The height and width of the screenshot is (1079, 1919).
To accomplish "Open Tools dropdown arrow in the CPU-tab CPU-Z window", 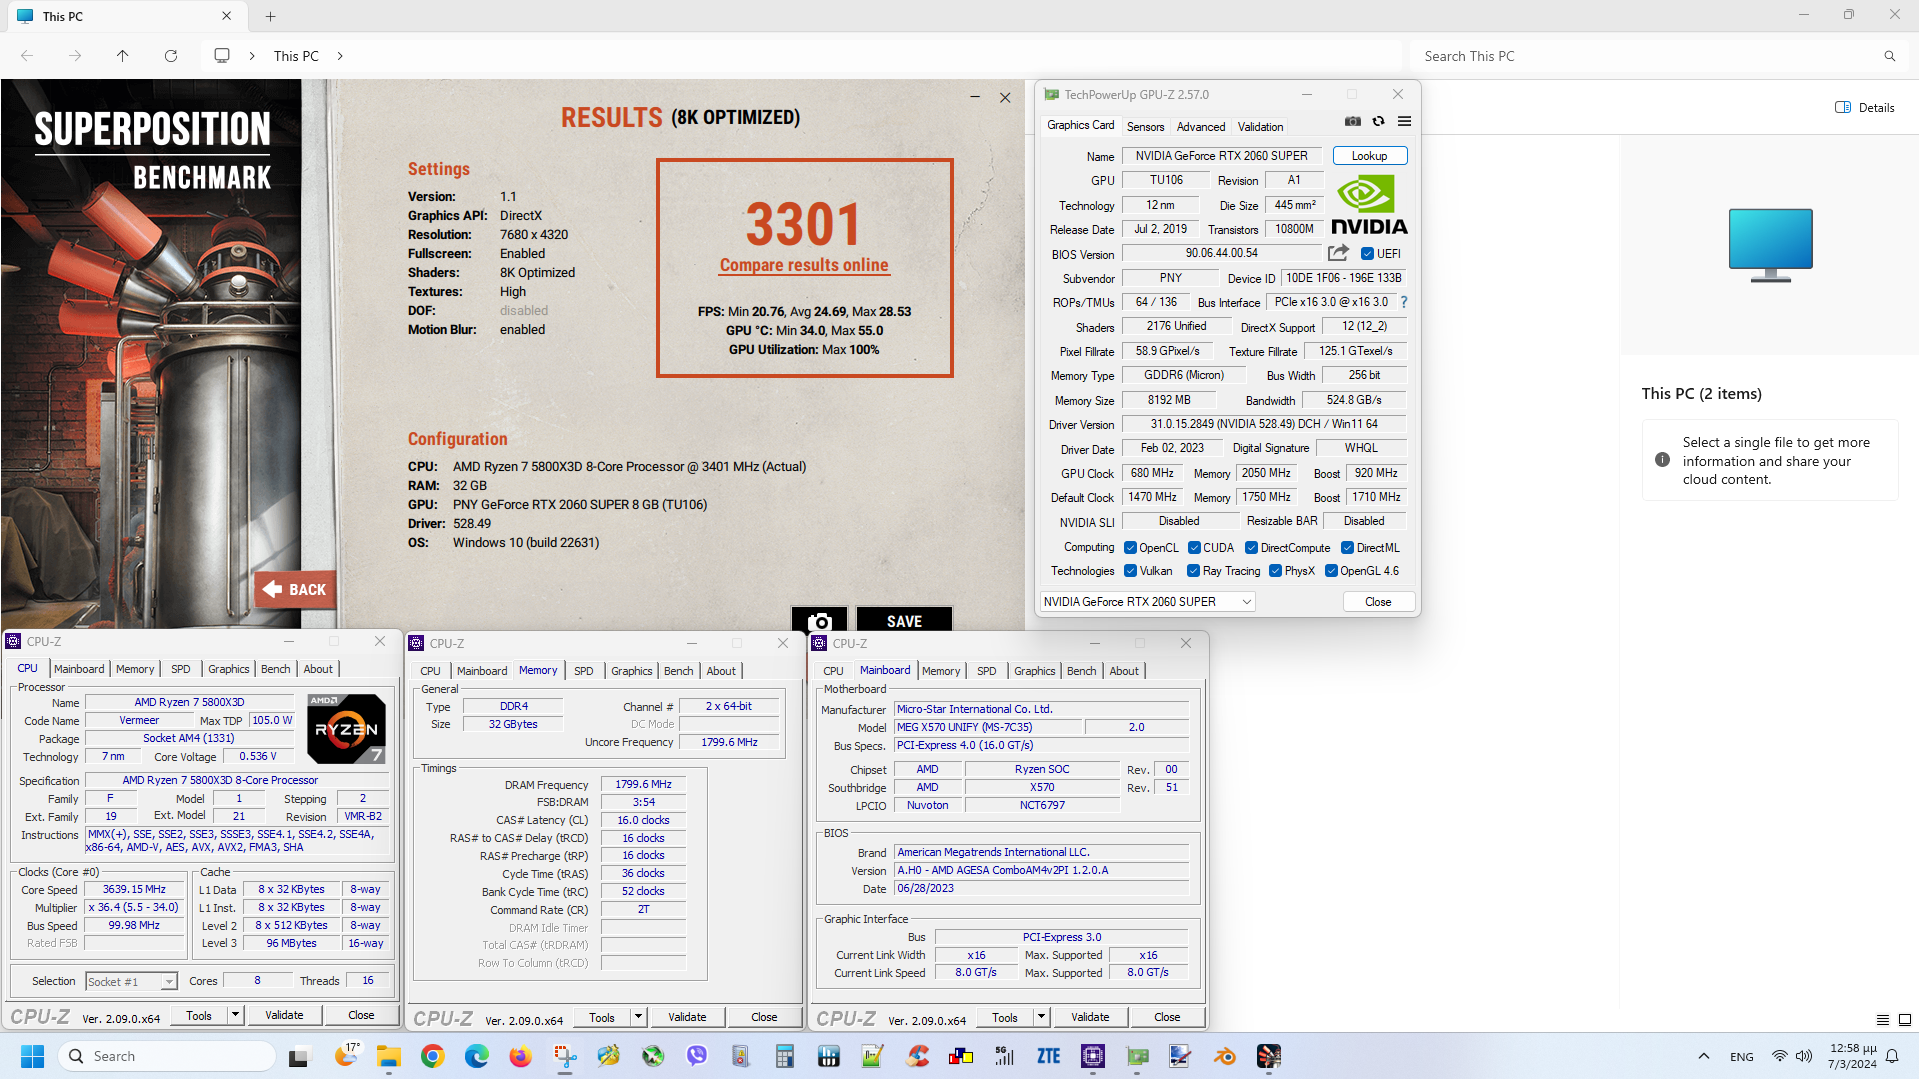I will click(235, 1015).
